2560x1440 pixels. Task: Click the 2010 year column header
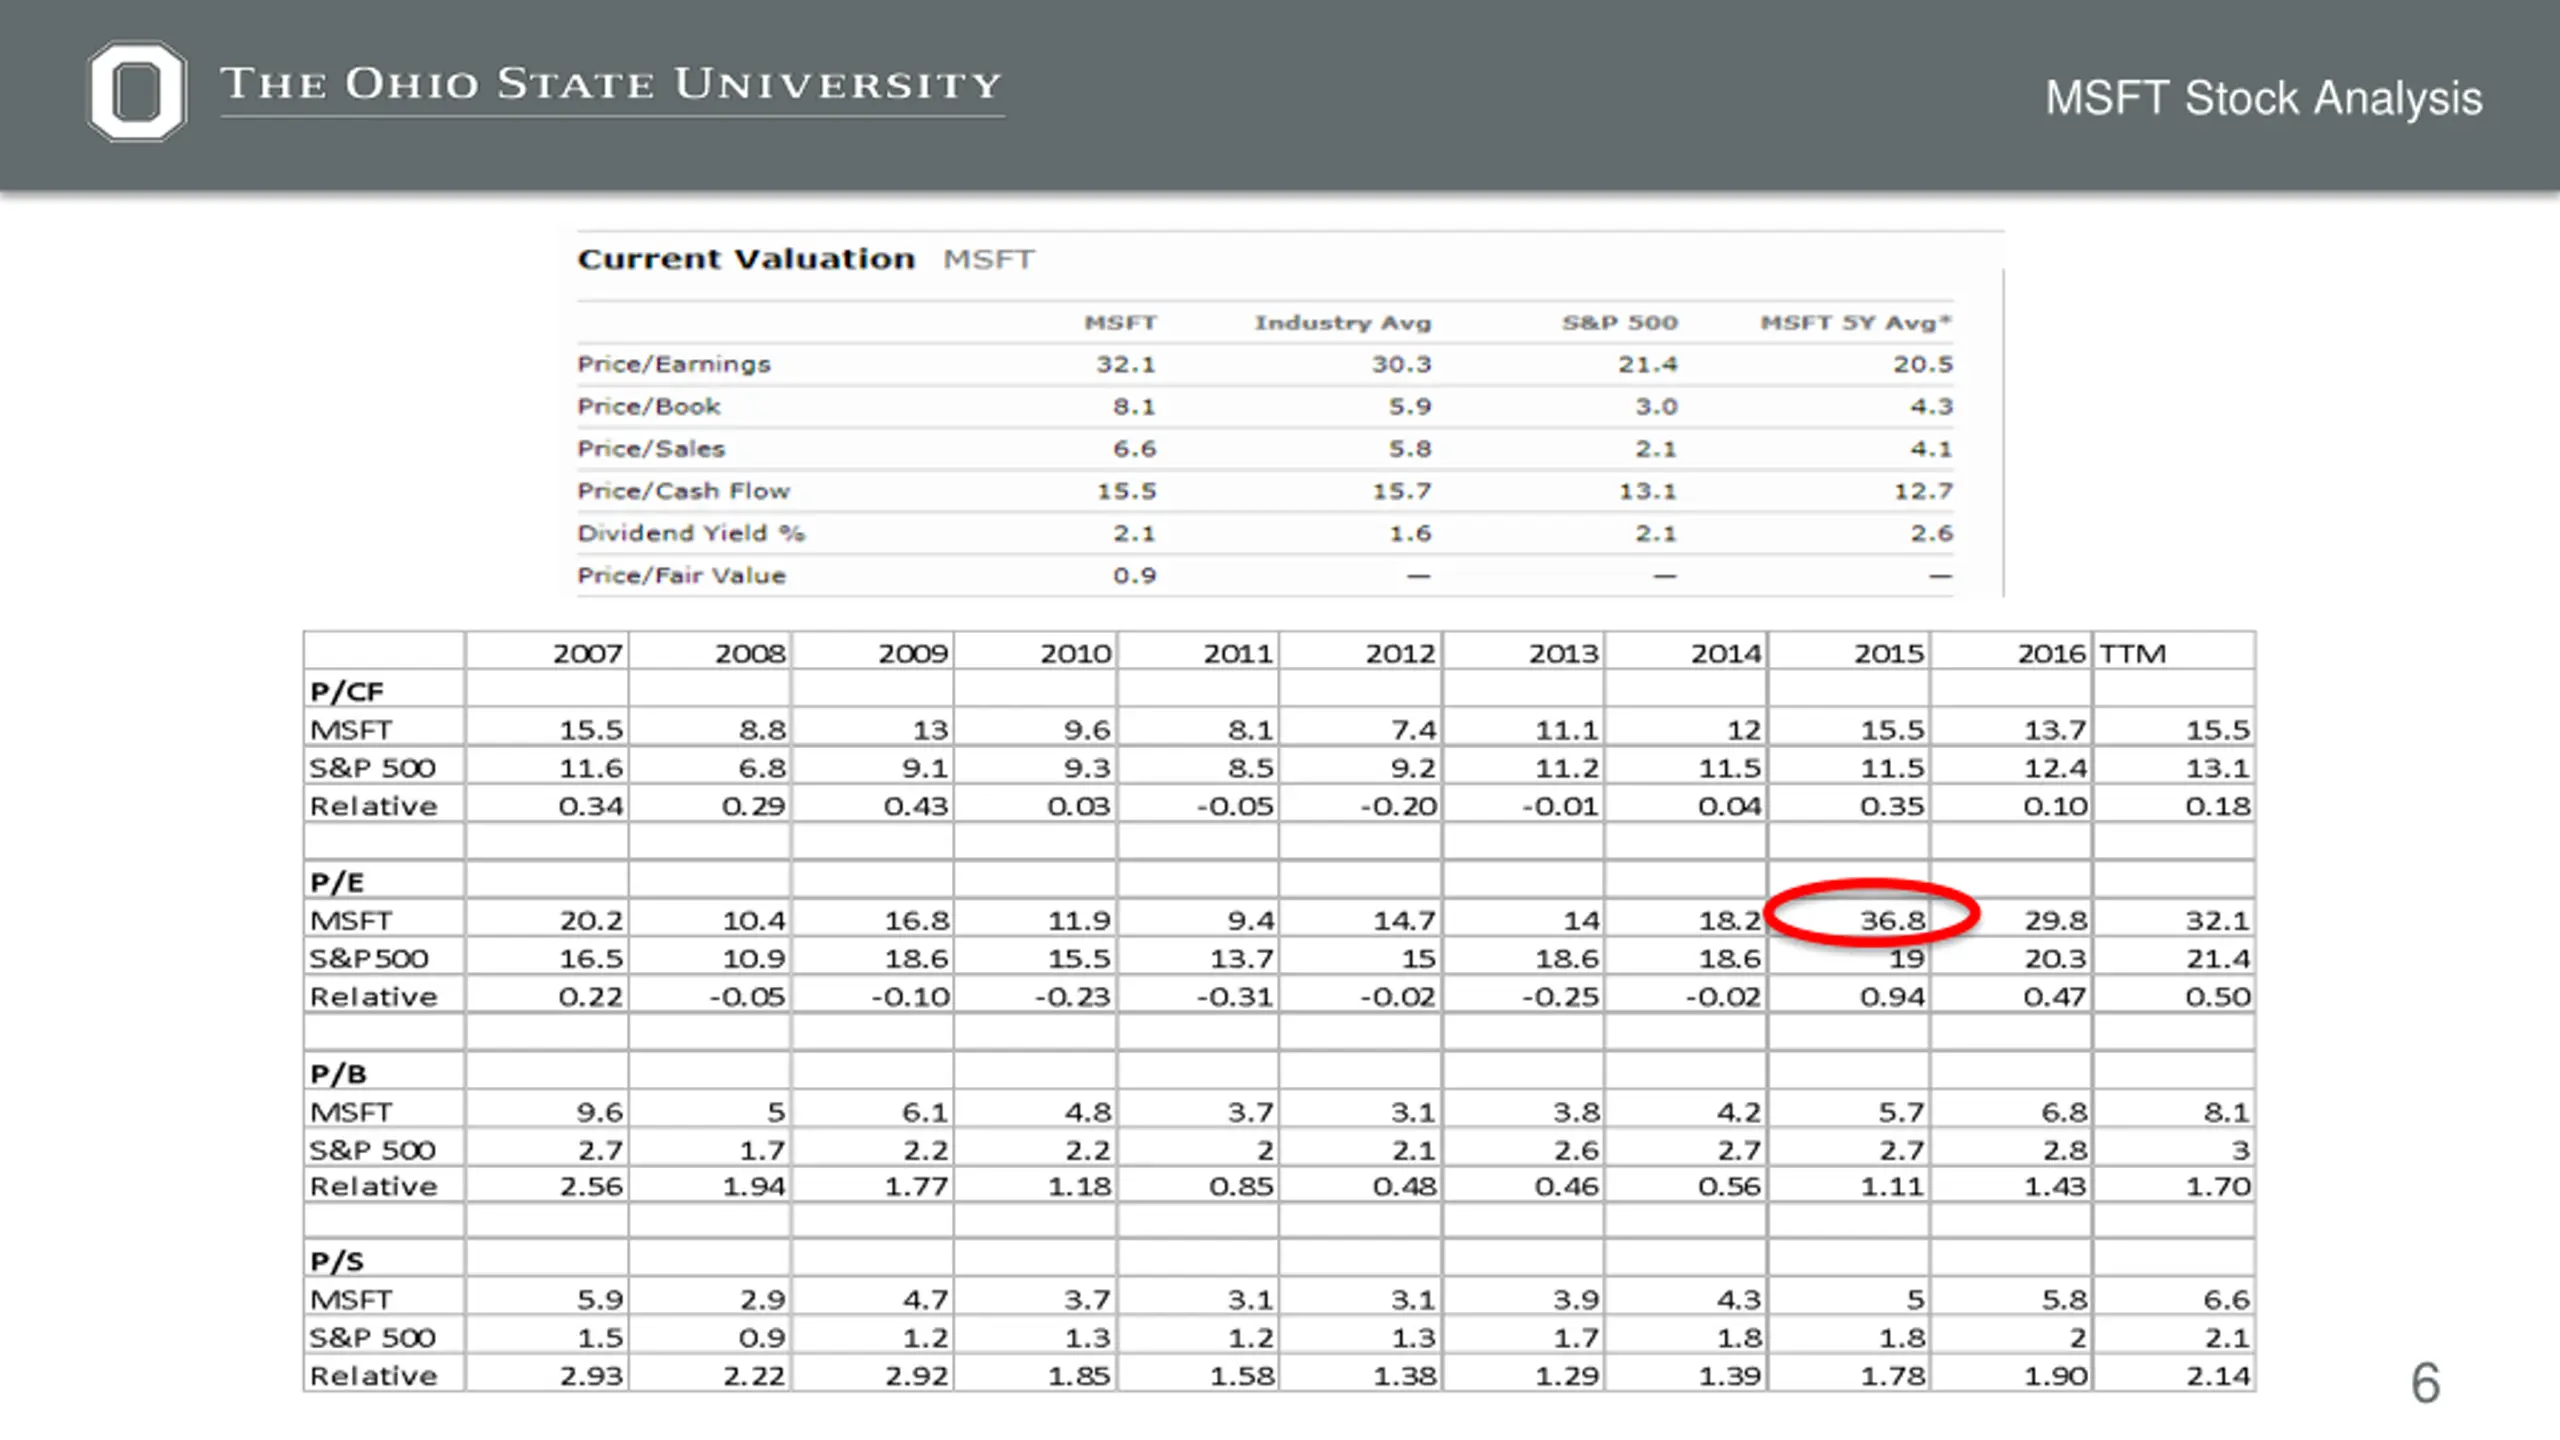[1076, 654]
